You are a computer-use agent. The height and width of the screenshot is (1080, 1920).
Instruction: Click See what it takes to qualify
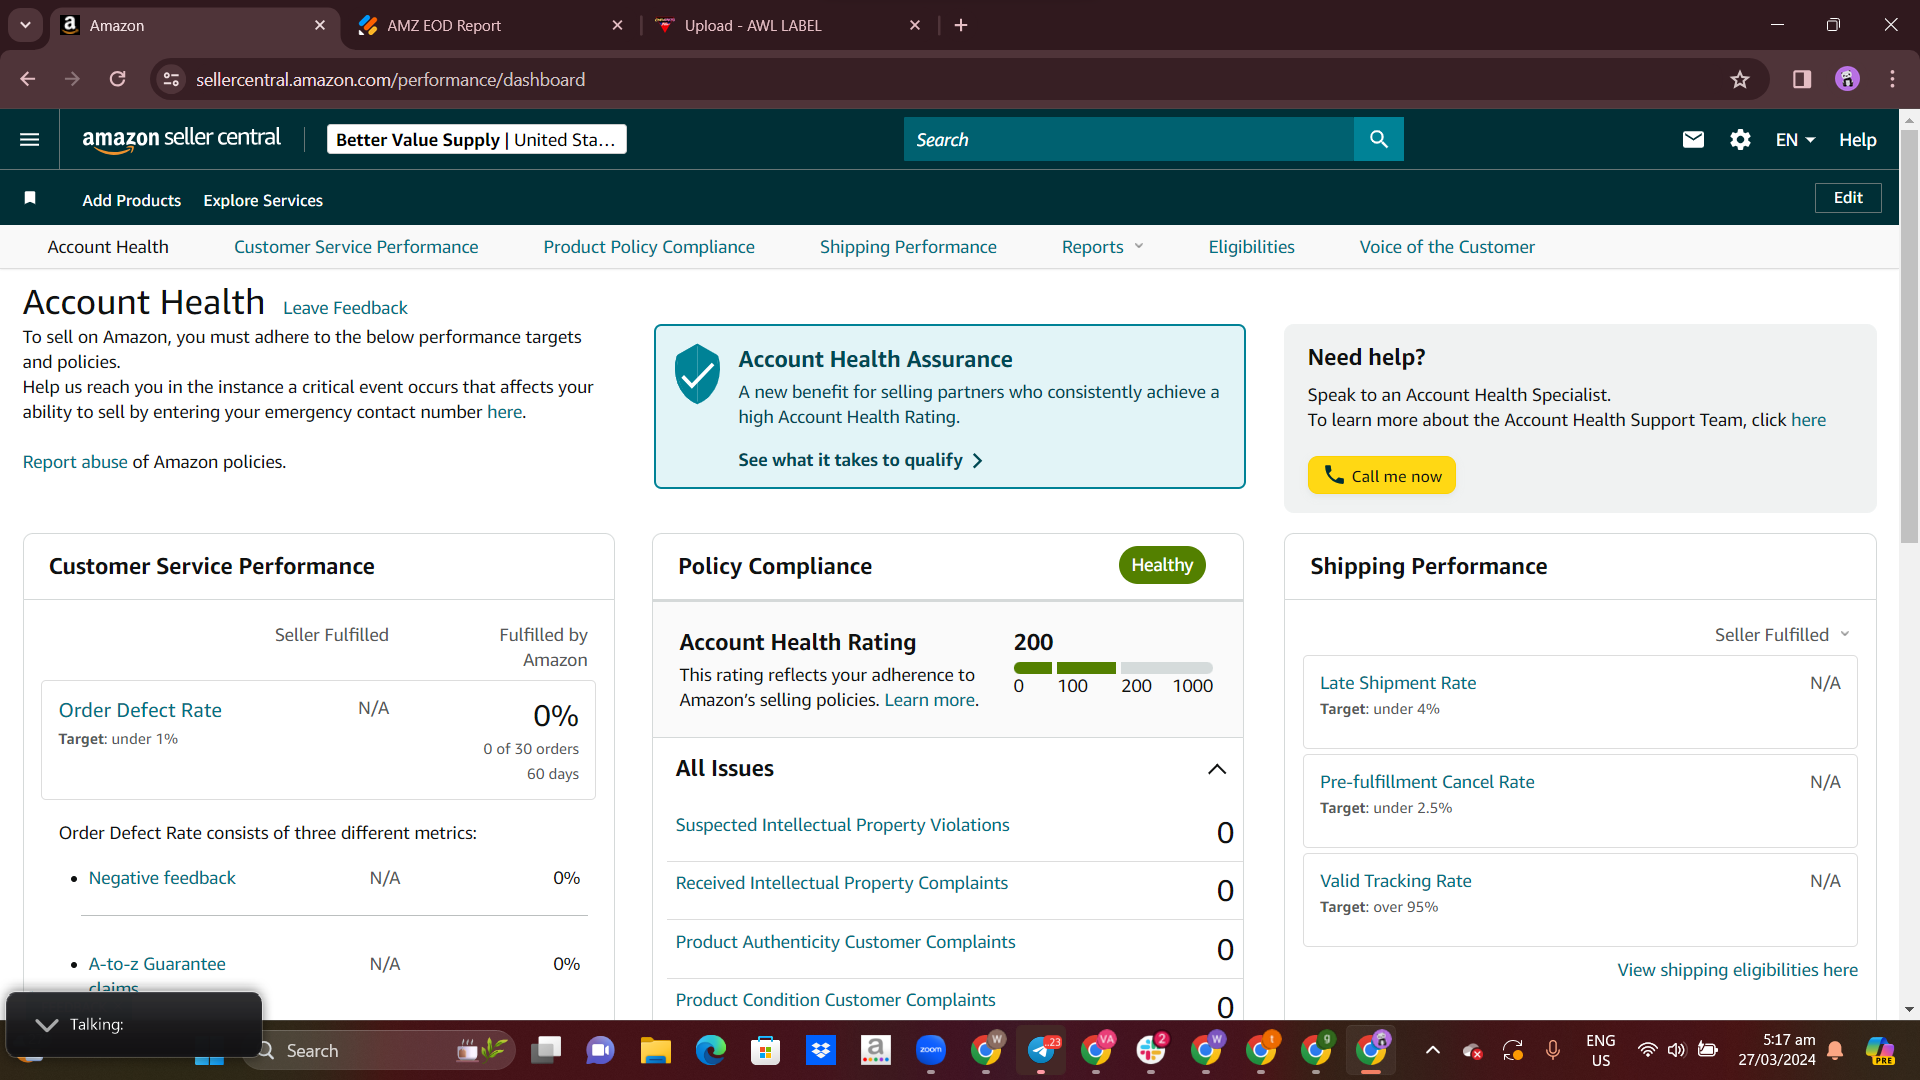click(860, 460)
